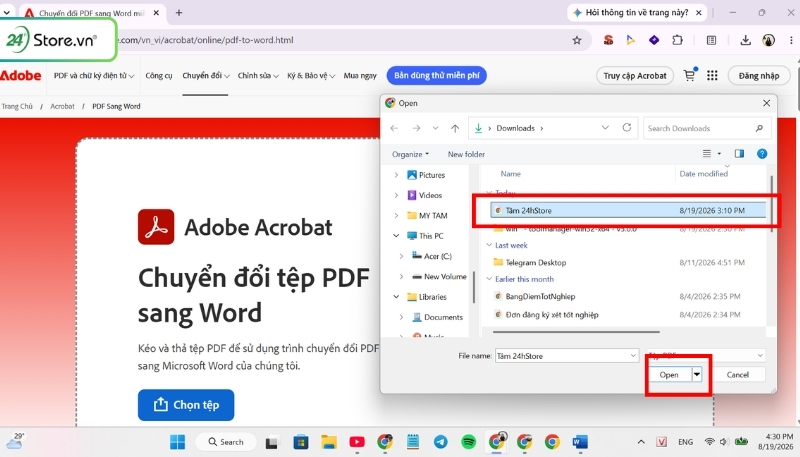Viewport: 800px width, 457px height.
Task: Expand the Videos tree node
Action: [396, 195]
